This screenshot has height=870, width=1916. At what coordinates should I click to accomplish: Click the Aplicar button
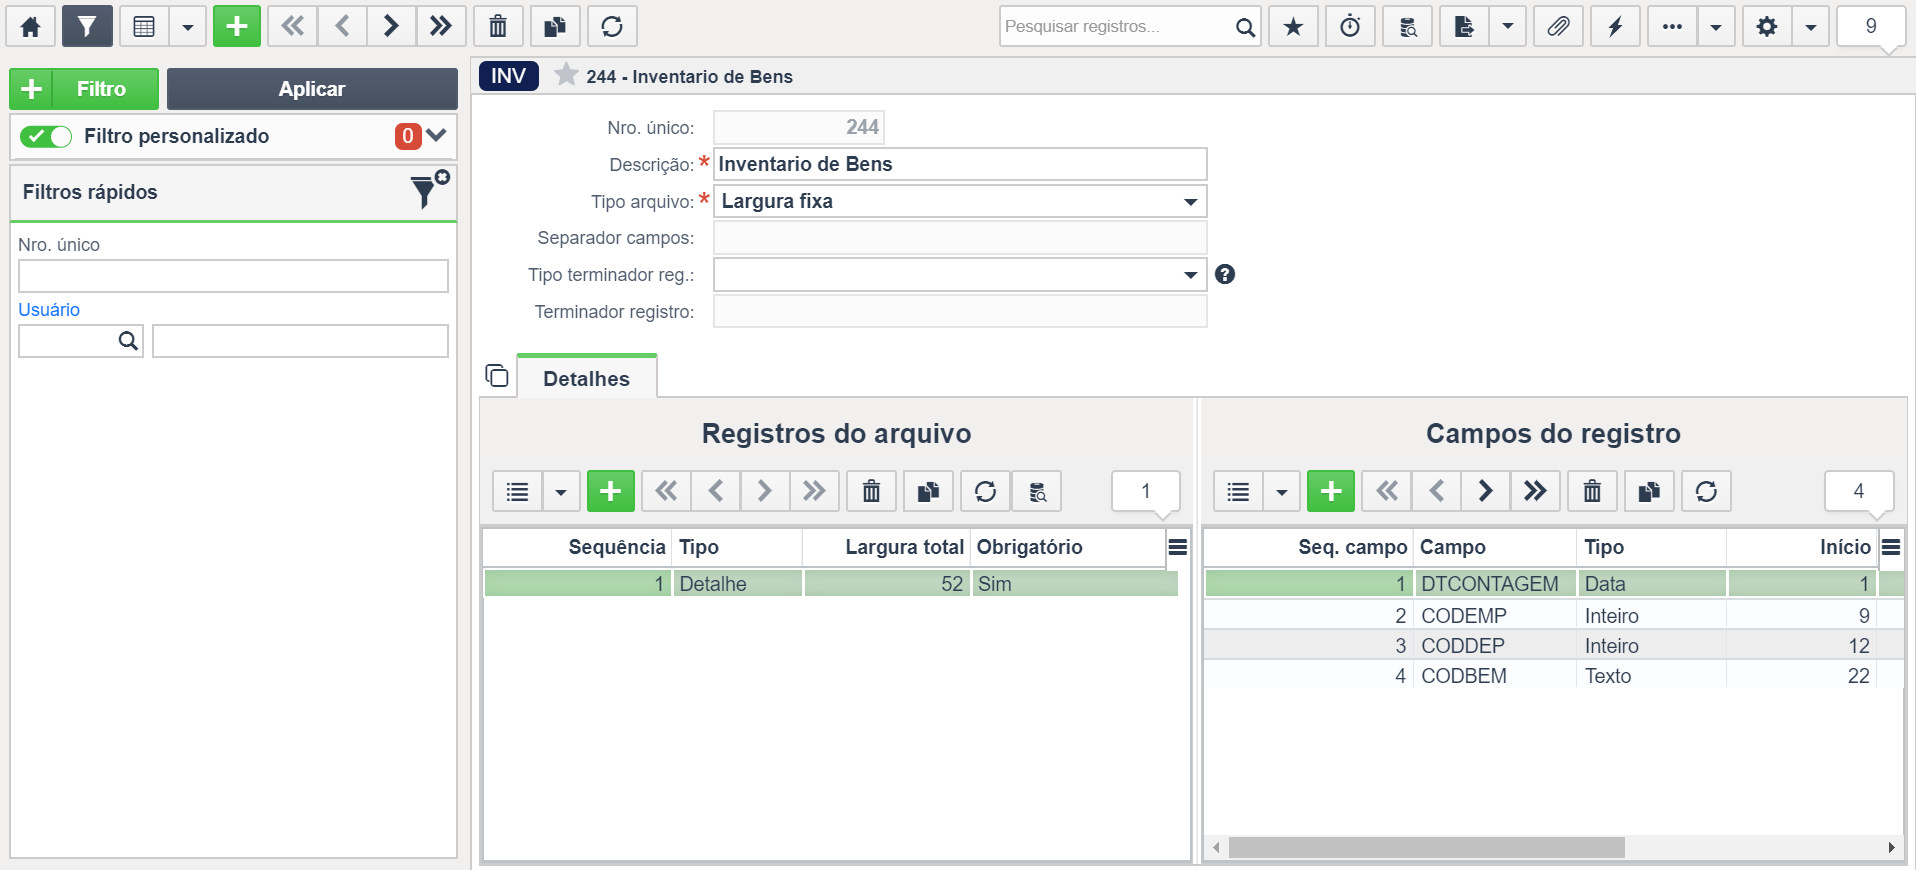pyautogui.click(x=312, y=89)
